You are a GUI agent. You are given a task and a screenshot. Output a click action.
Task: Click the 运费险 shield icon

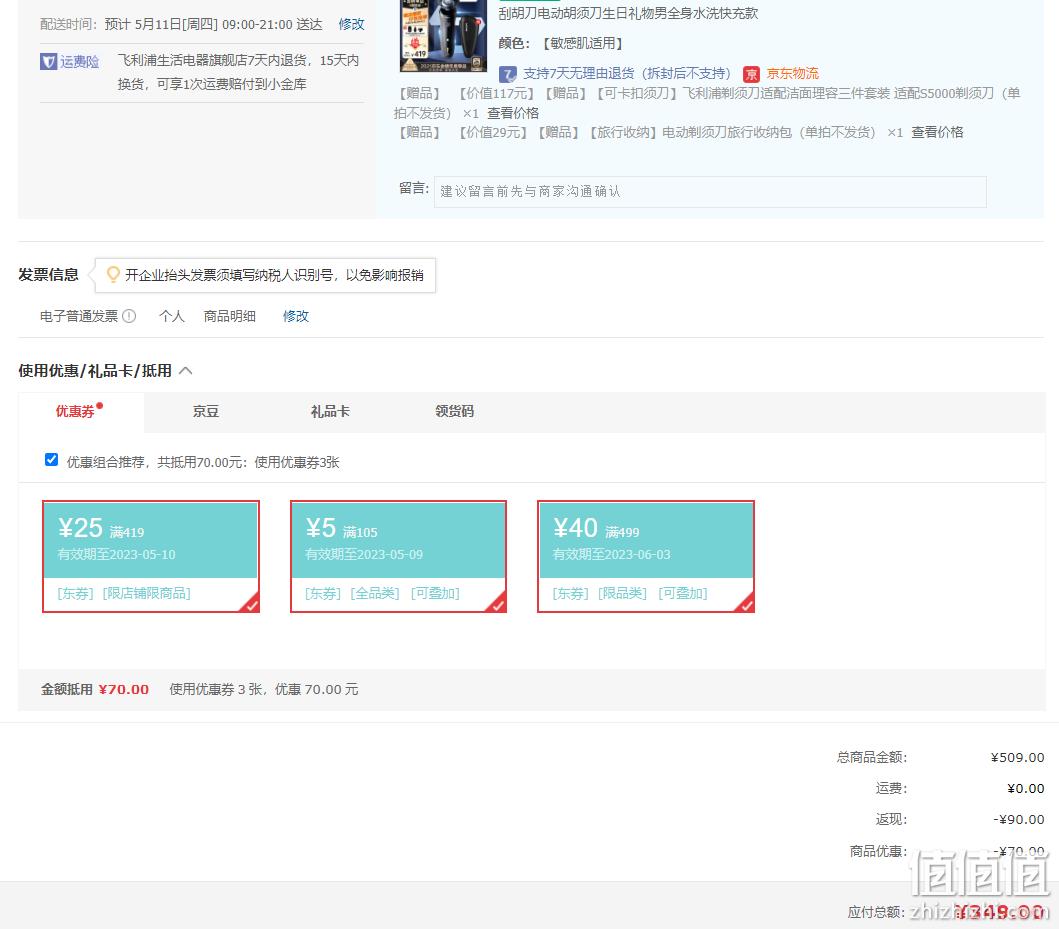click(48, 61)
